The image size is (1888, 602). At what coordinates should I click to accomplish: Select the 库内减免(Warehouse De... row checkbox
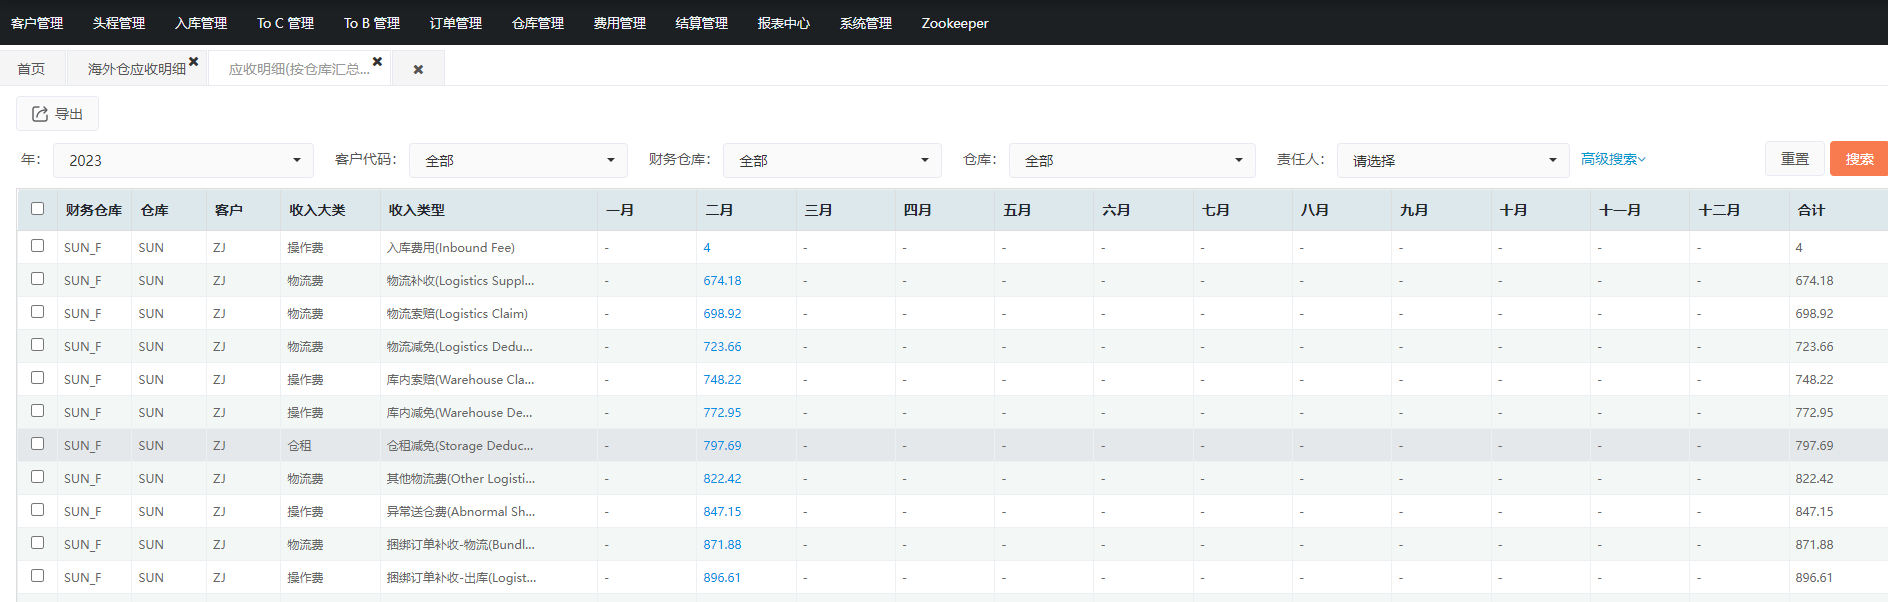pyautogui.click(x=37, y=411)
